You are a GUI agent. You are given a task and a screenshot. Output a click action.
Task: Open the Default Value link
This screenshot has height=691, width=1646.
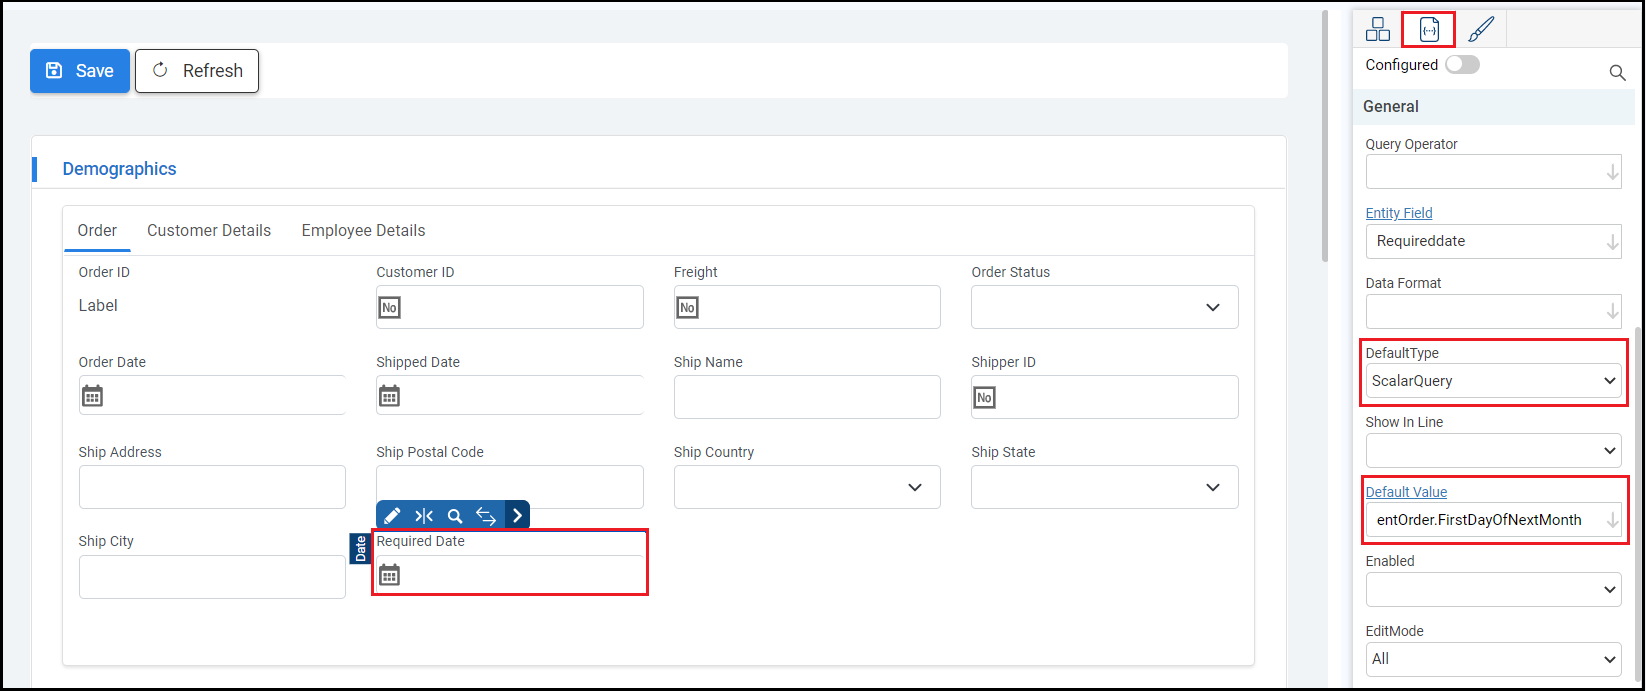point(1406,492)
